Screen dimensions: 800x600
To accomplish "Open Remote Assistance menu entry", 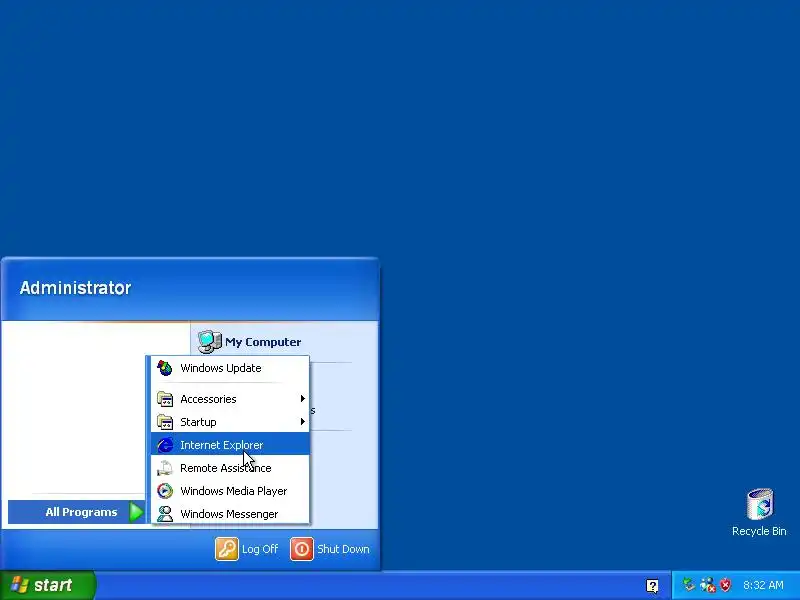I will pos(230,467).
